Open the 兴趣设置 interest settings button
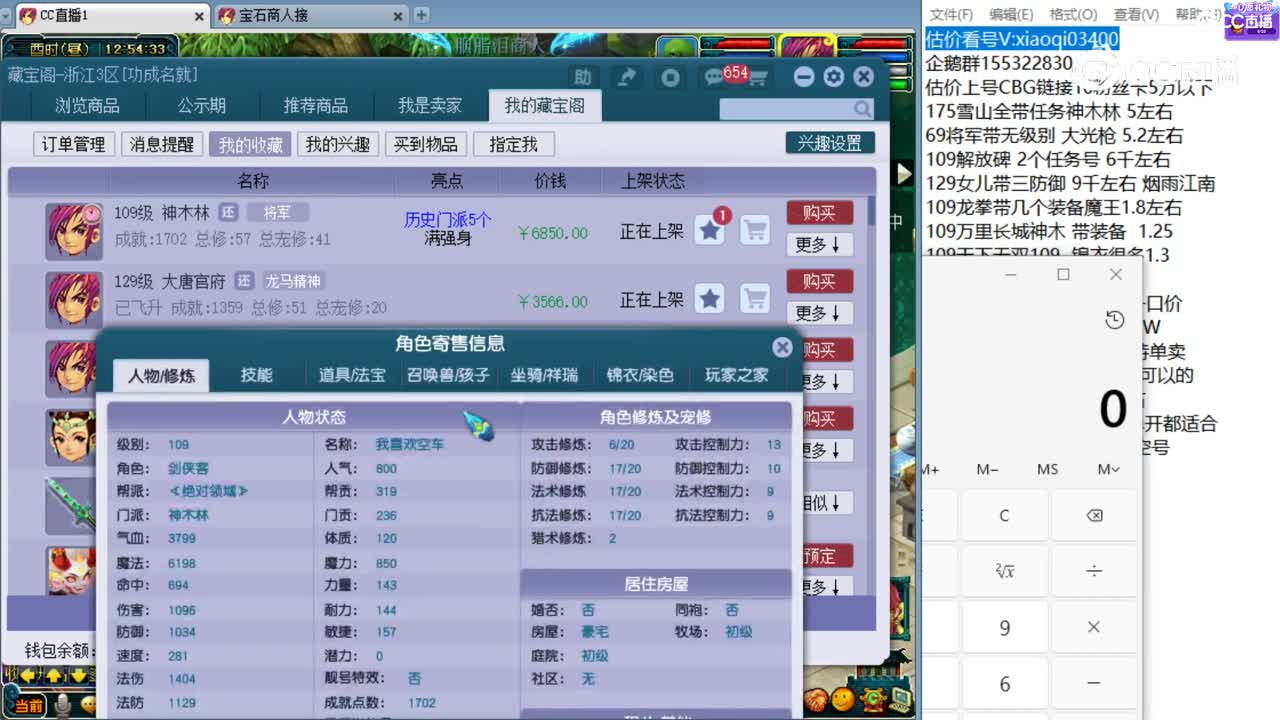 tap(830, 142)
